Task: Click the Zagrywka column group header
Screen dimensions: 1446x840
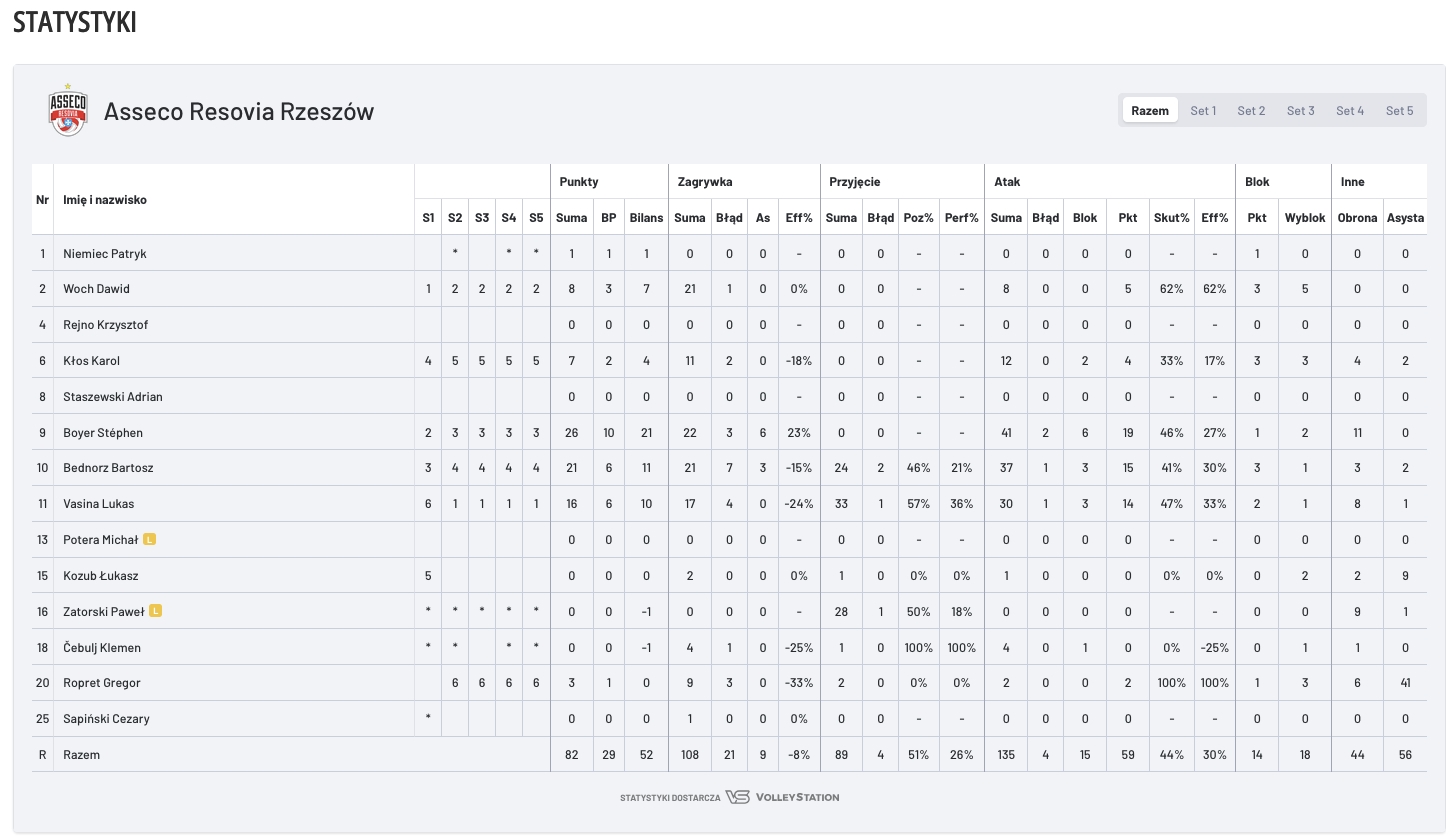Action: click(x=703, y=182)
